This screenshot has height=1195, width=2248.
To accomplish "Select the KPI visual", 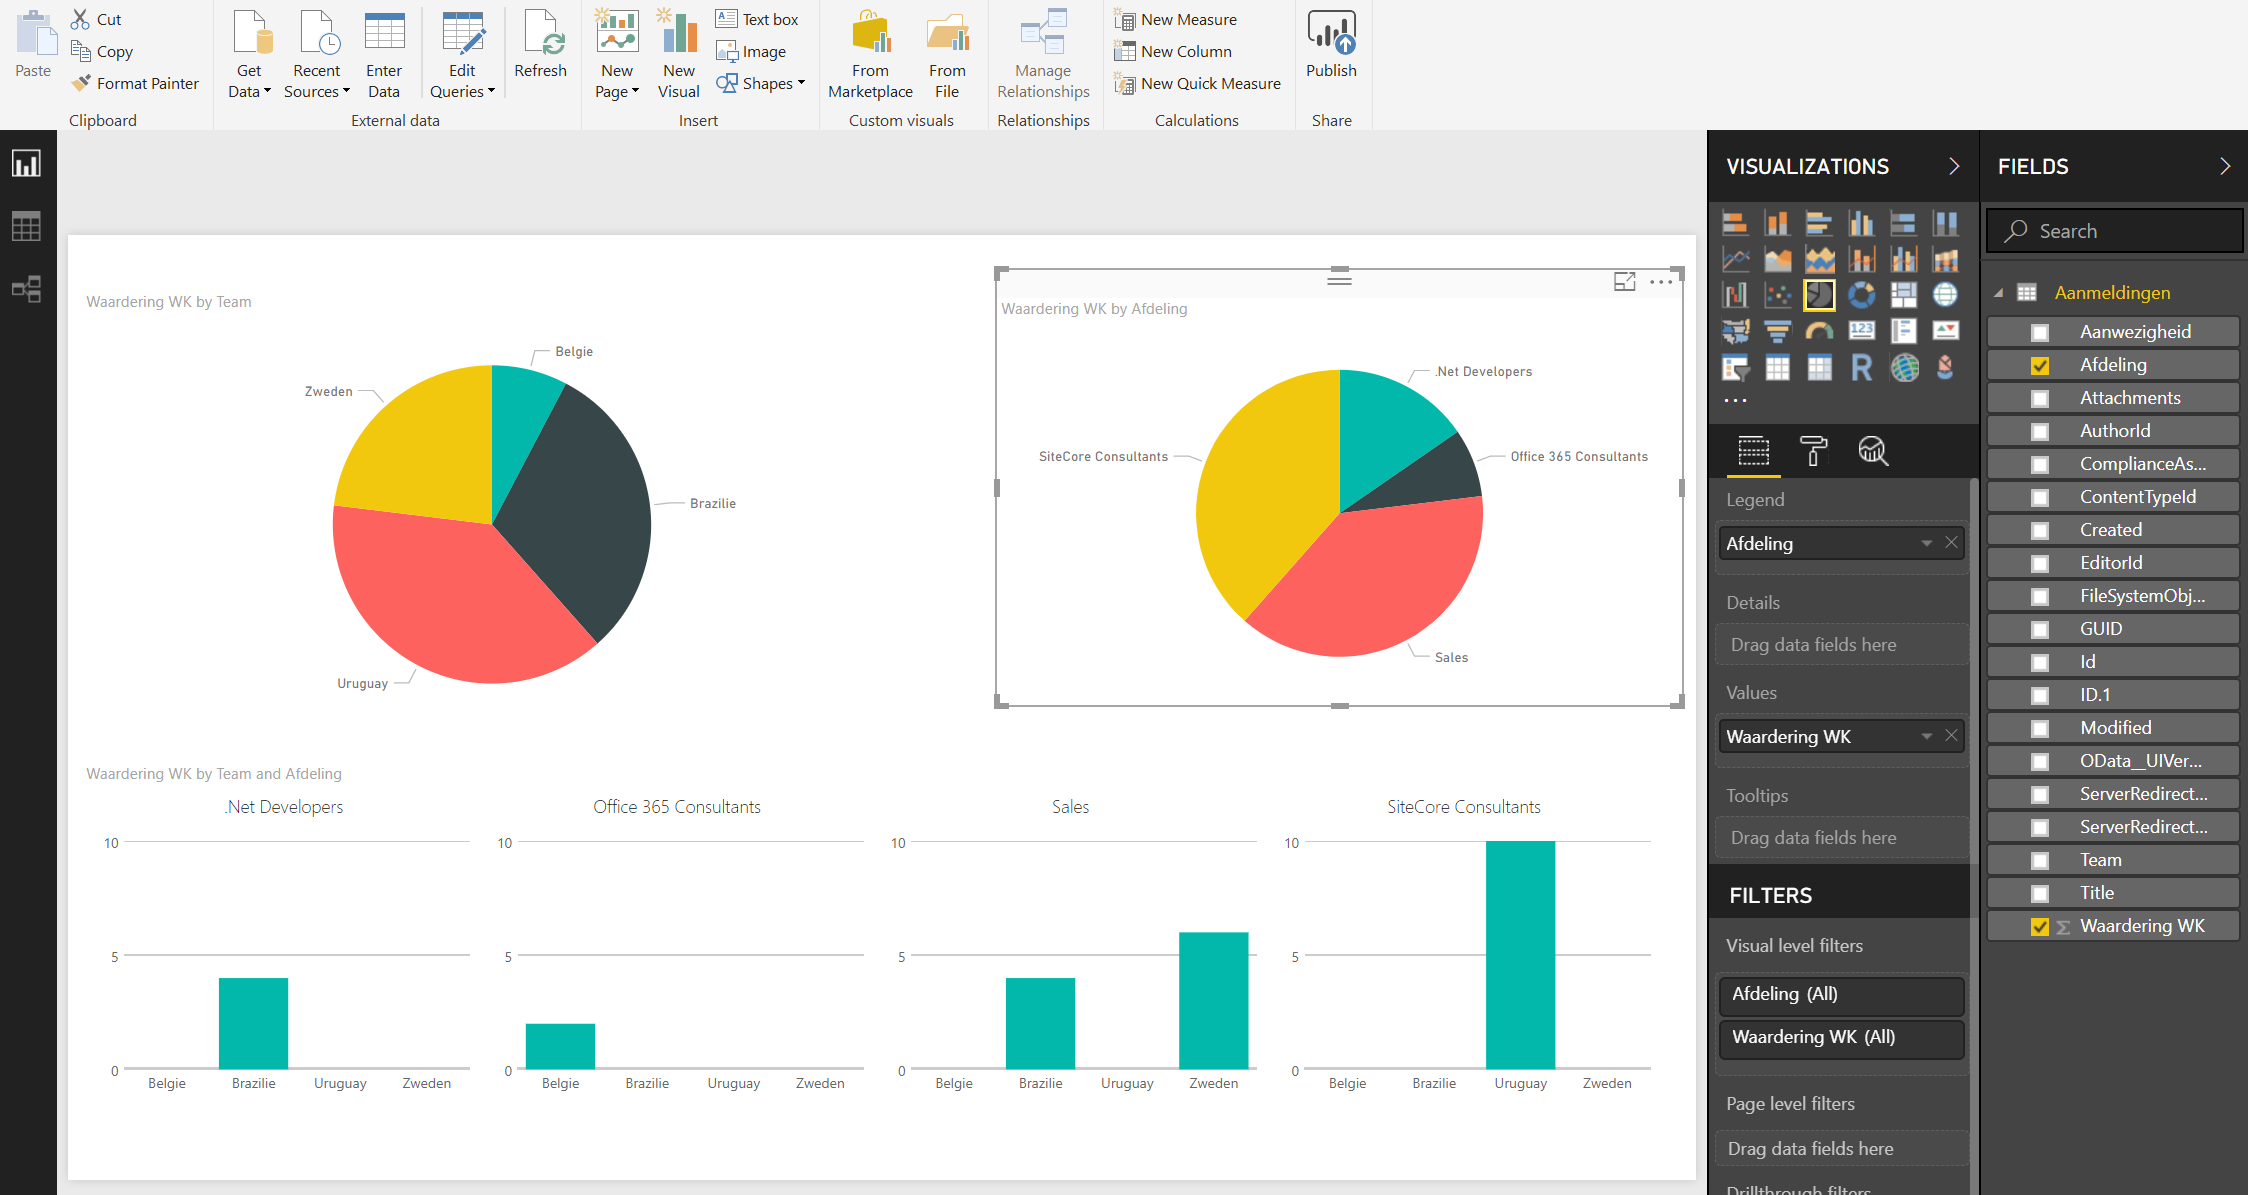I will (x=1945, y=331).
